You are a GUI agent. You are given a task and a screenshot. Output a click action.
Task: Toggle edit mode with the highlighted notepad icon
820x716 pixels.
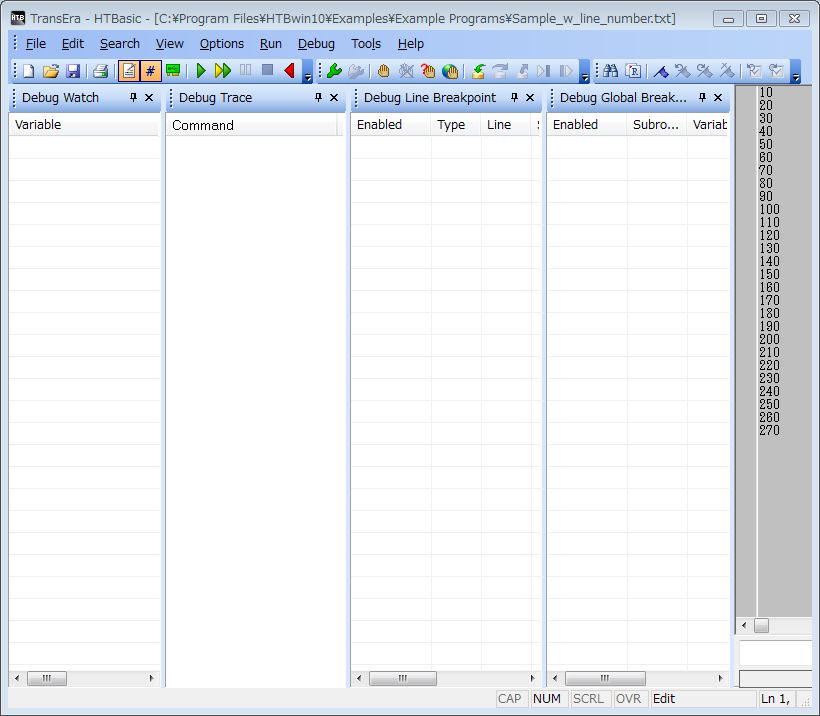click(129, 71)
